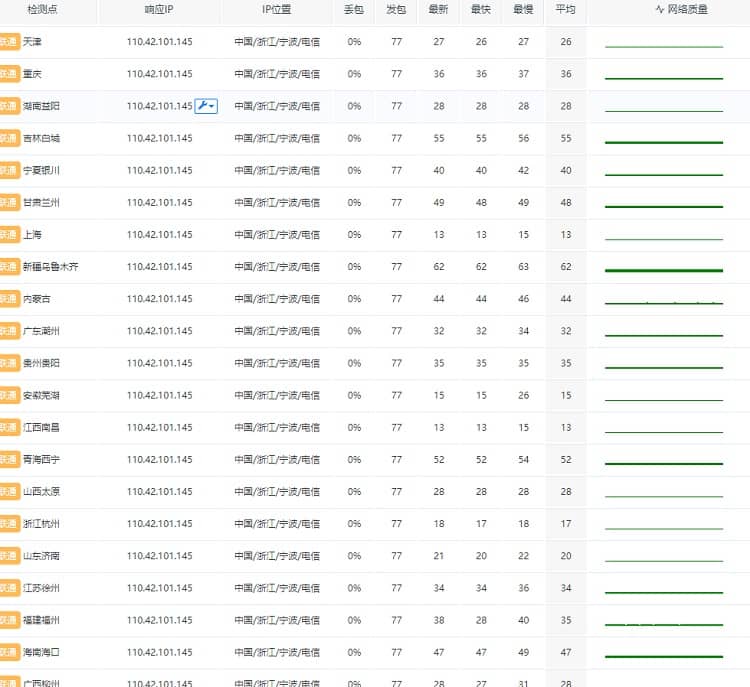
Task: View the 海南海口 network quality sparkline
Action: click(664, 656)
